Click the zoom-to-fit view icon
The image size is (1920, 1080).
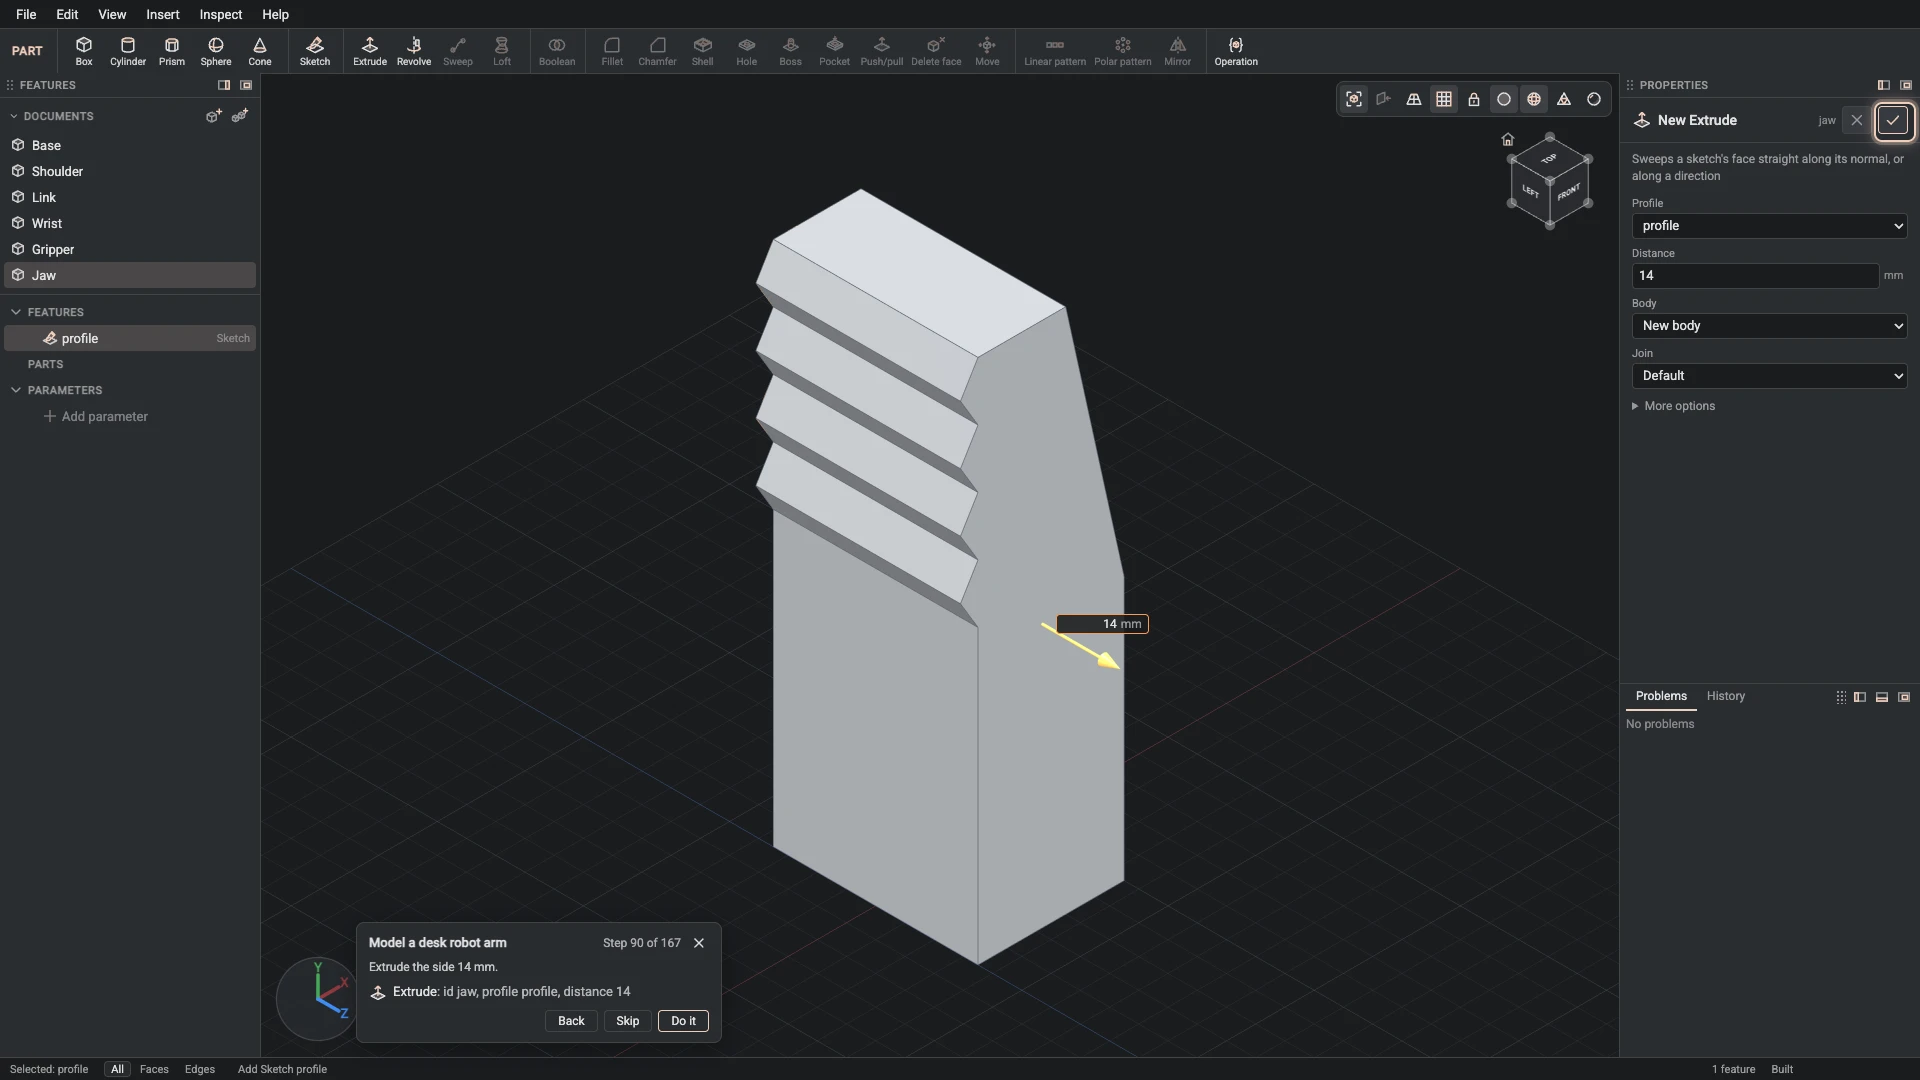[x=1354, y=99]
